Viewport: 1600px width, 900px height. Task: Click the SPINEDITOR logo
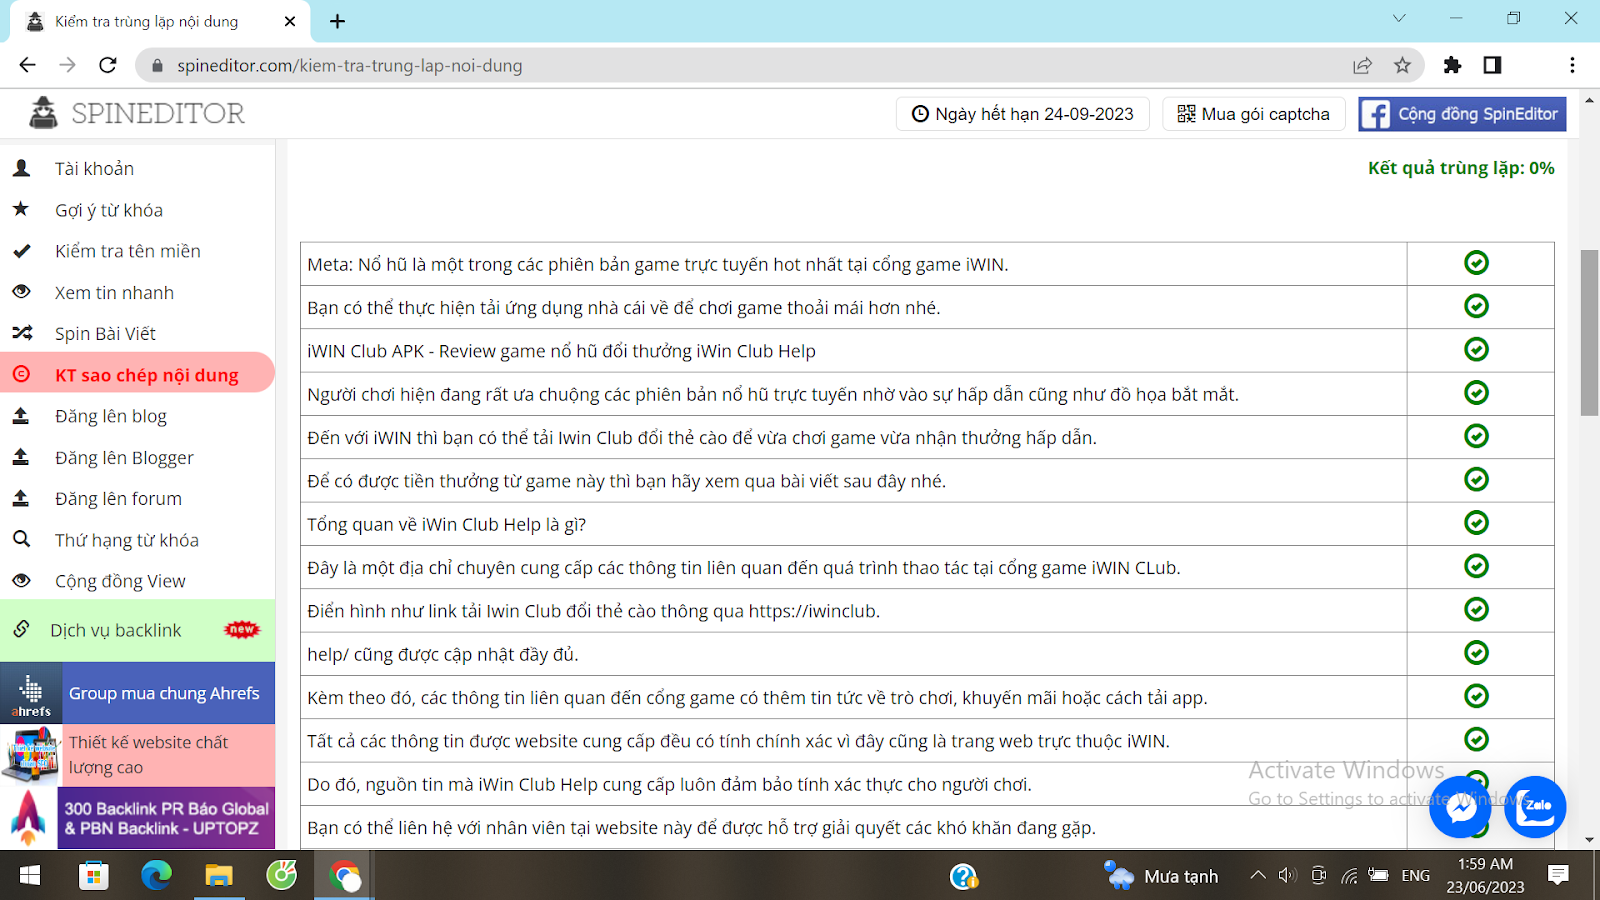click(137, 113)
